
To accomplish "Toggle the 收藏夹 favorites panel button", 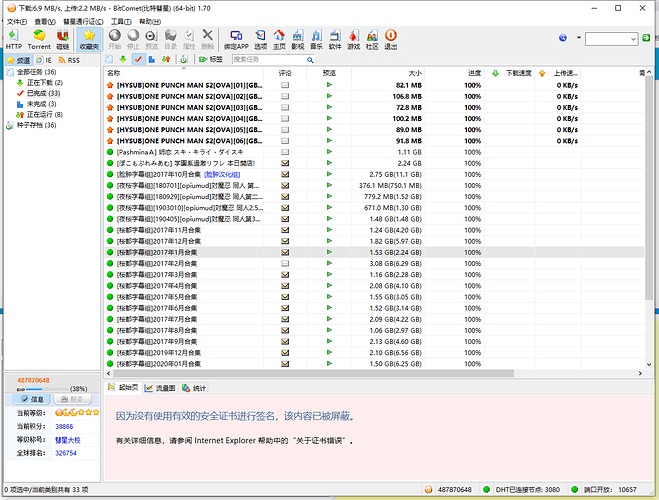I will [89, 39].
